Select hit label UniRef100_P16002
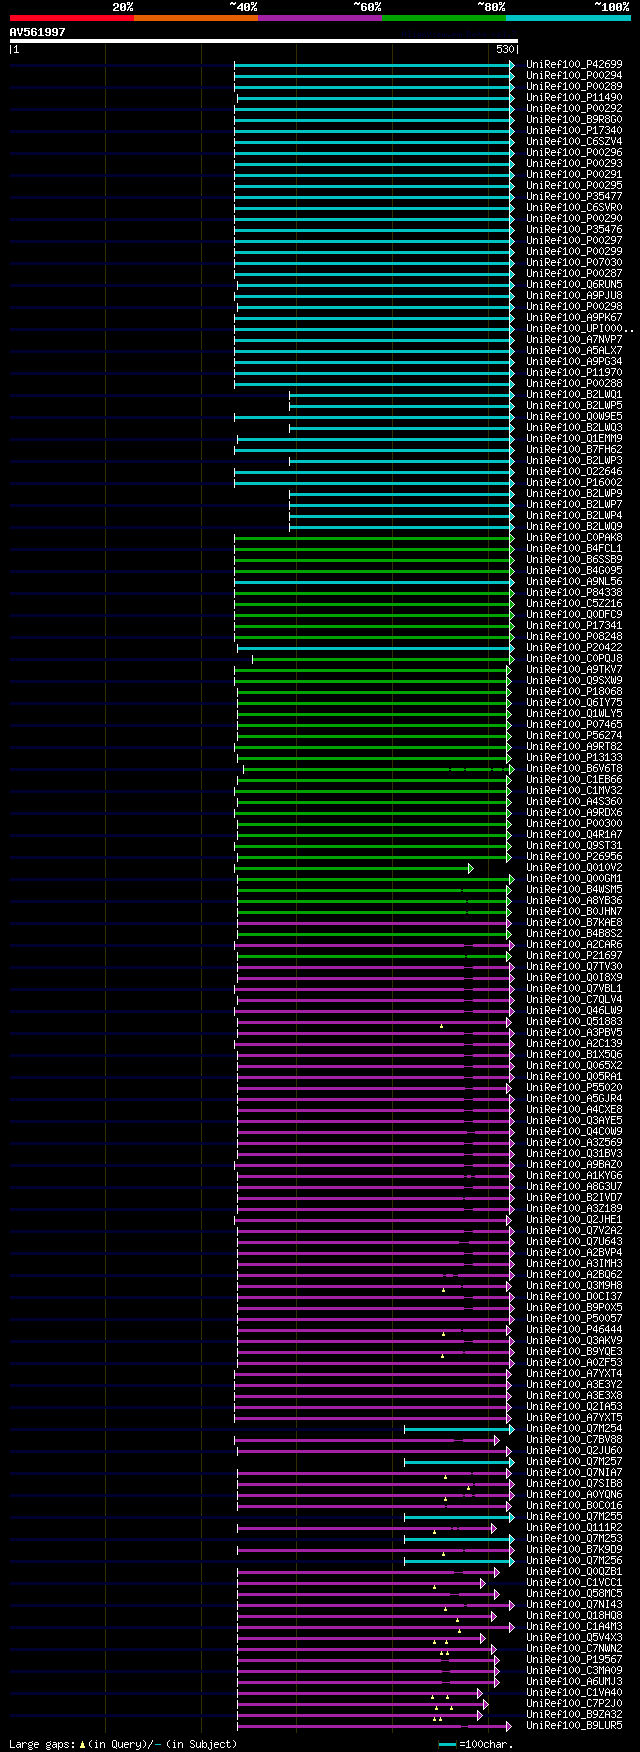 (x=574, y=483)
